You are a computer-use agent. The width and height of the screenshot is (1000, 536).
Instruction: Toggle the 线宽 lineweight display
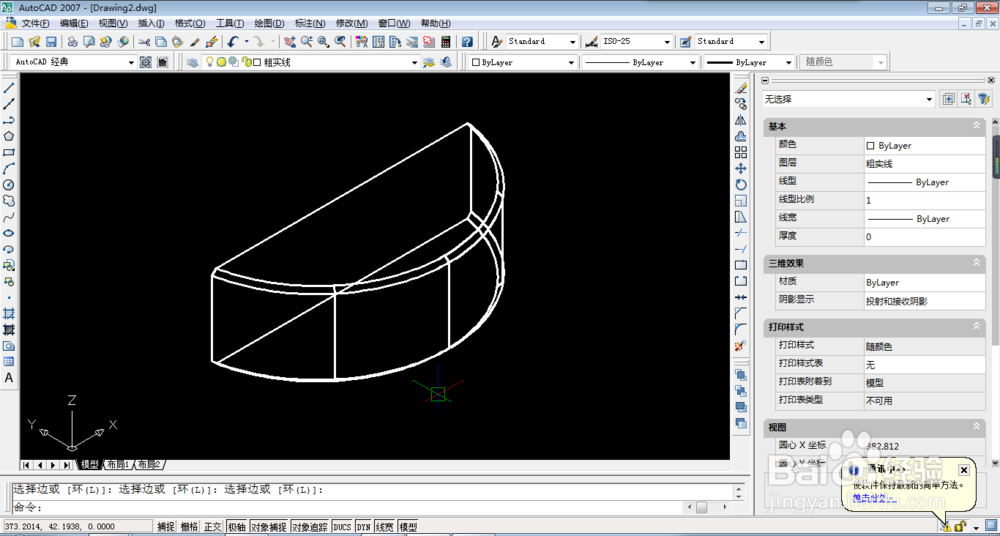[385, 527]
